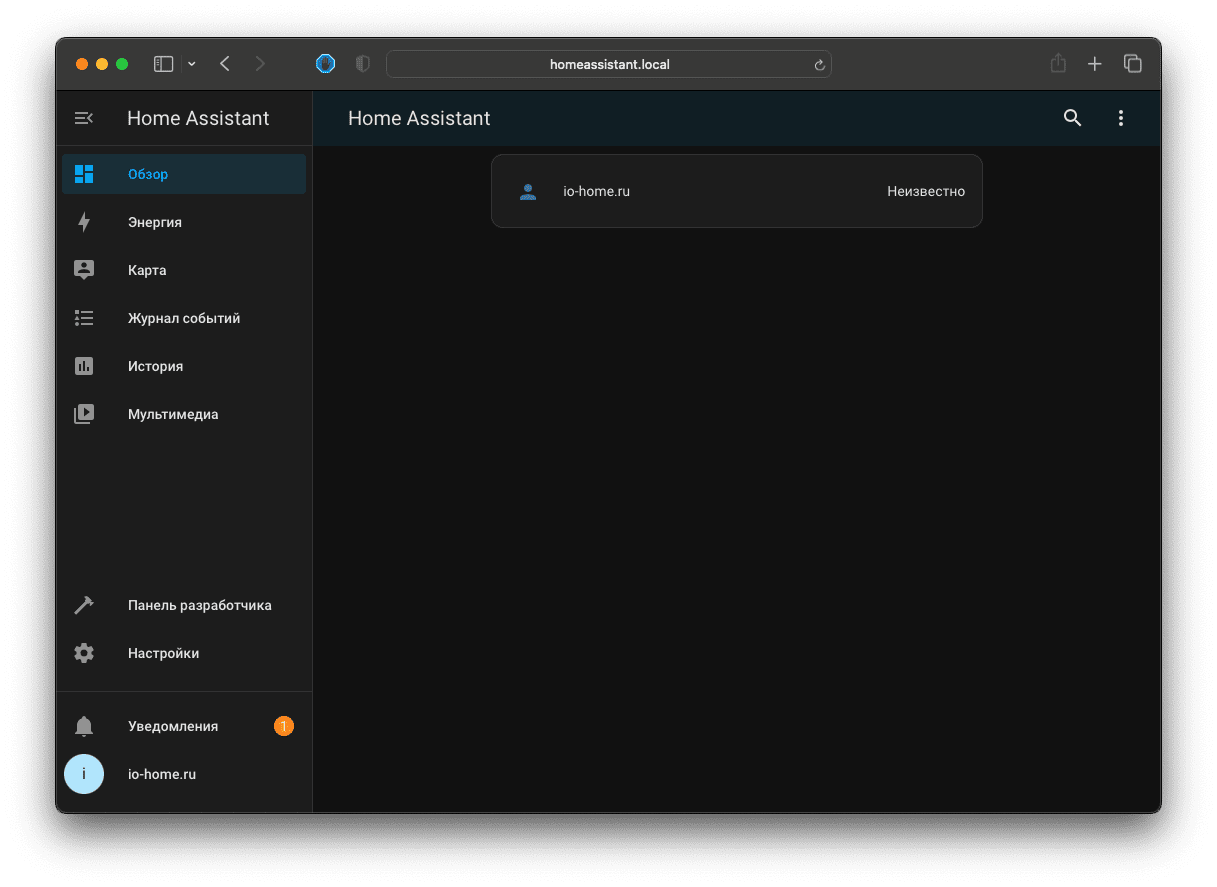Click the header Home Assistant title
1217x887 pixels.
(419, 118)
